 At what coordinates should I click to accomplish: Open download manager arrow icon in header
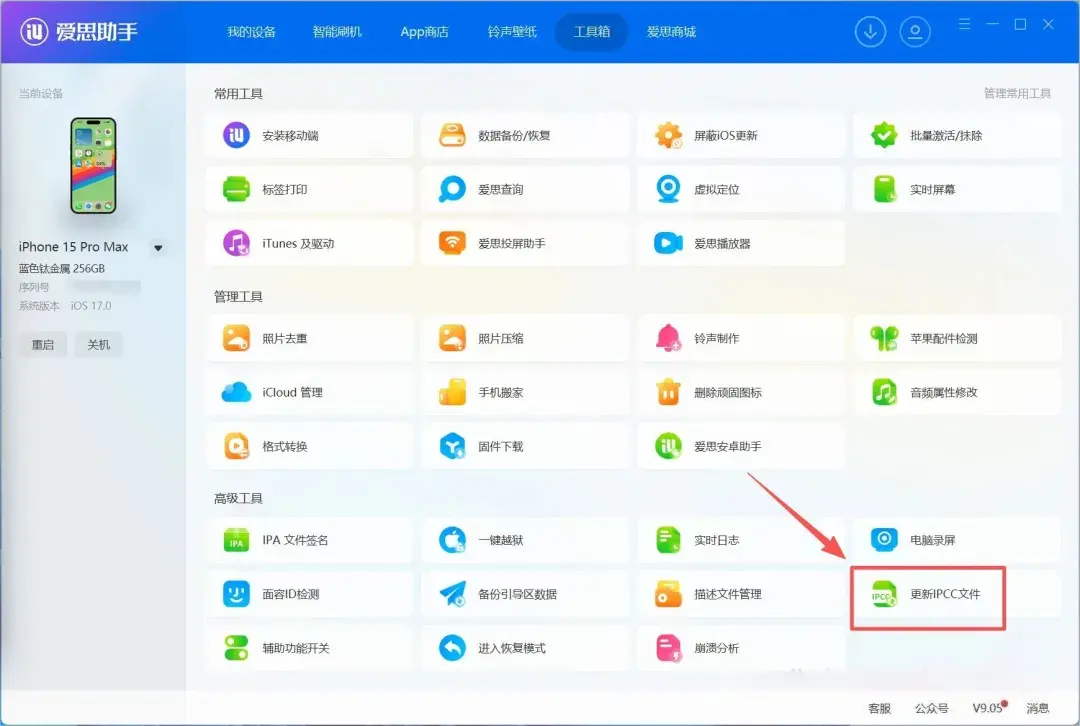(871, 32)
